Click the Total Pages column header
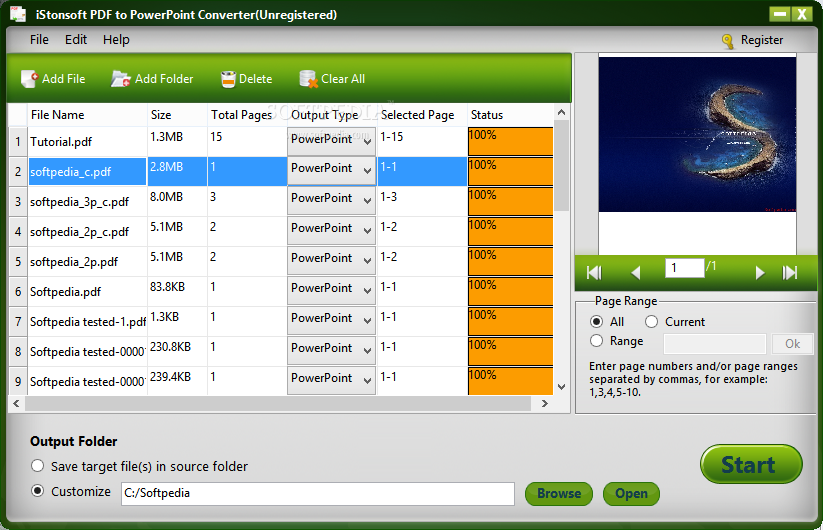This screenshot has width=823, height=530. tap(247, 115)
